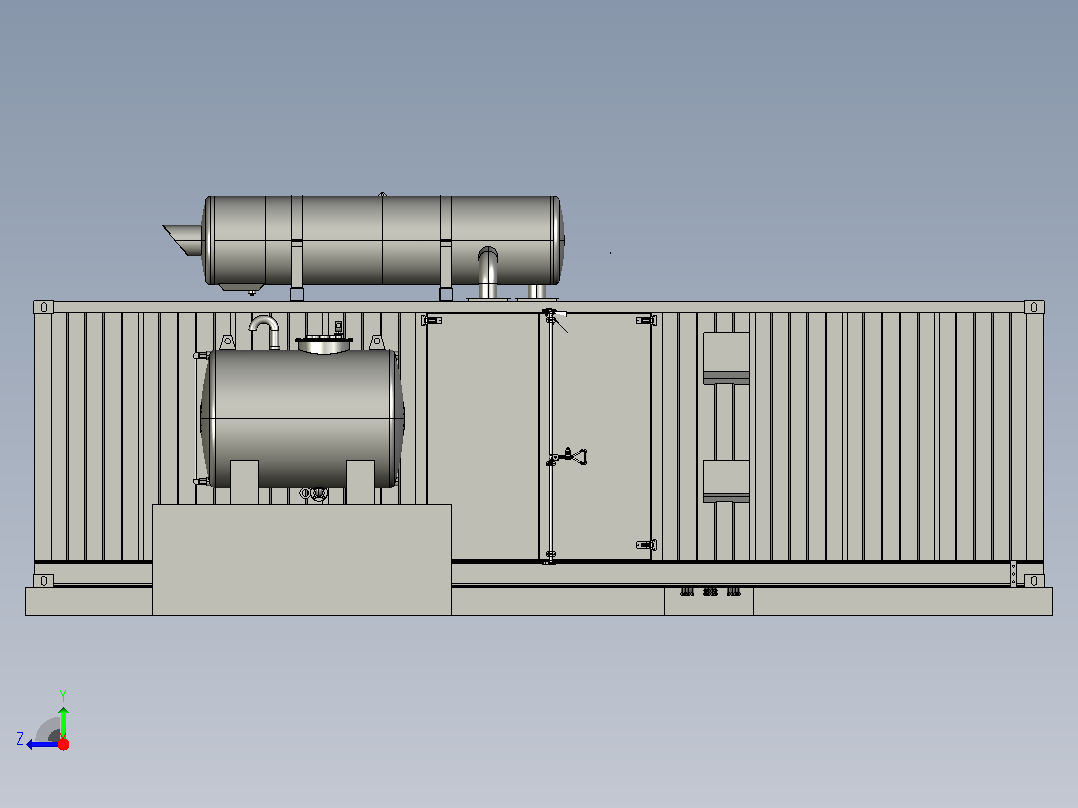Select the left support leg of the fuel tank
Viewport: 1078px width, 808px height.
(x=244, y=482)
